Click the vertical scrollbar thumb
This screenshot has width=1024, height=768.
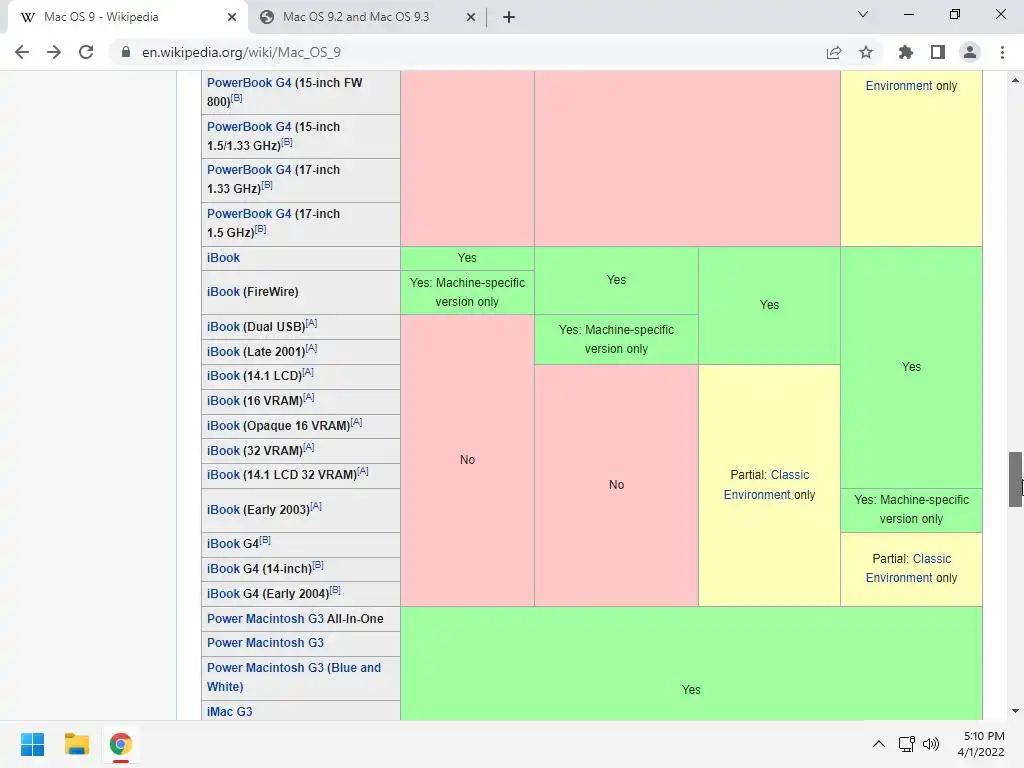(1016, 479)
